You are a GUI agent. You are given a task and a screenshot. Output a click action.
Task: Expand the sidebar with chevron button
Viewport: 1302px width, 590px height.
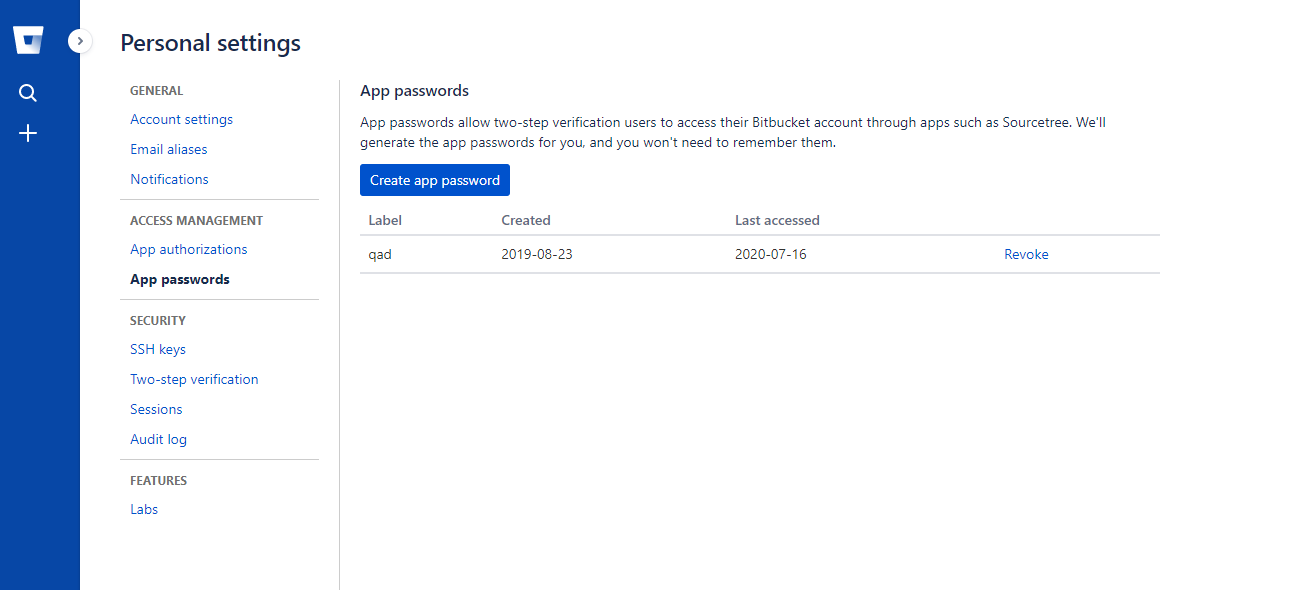coord(80,41)
